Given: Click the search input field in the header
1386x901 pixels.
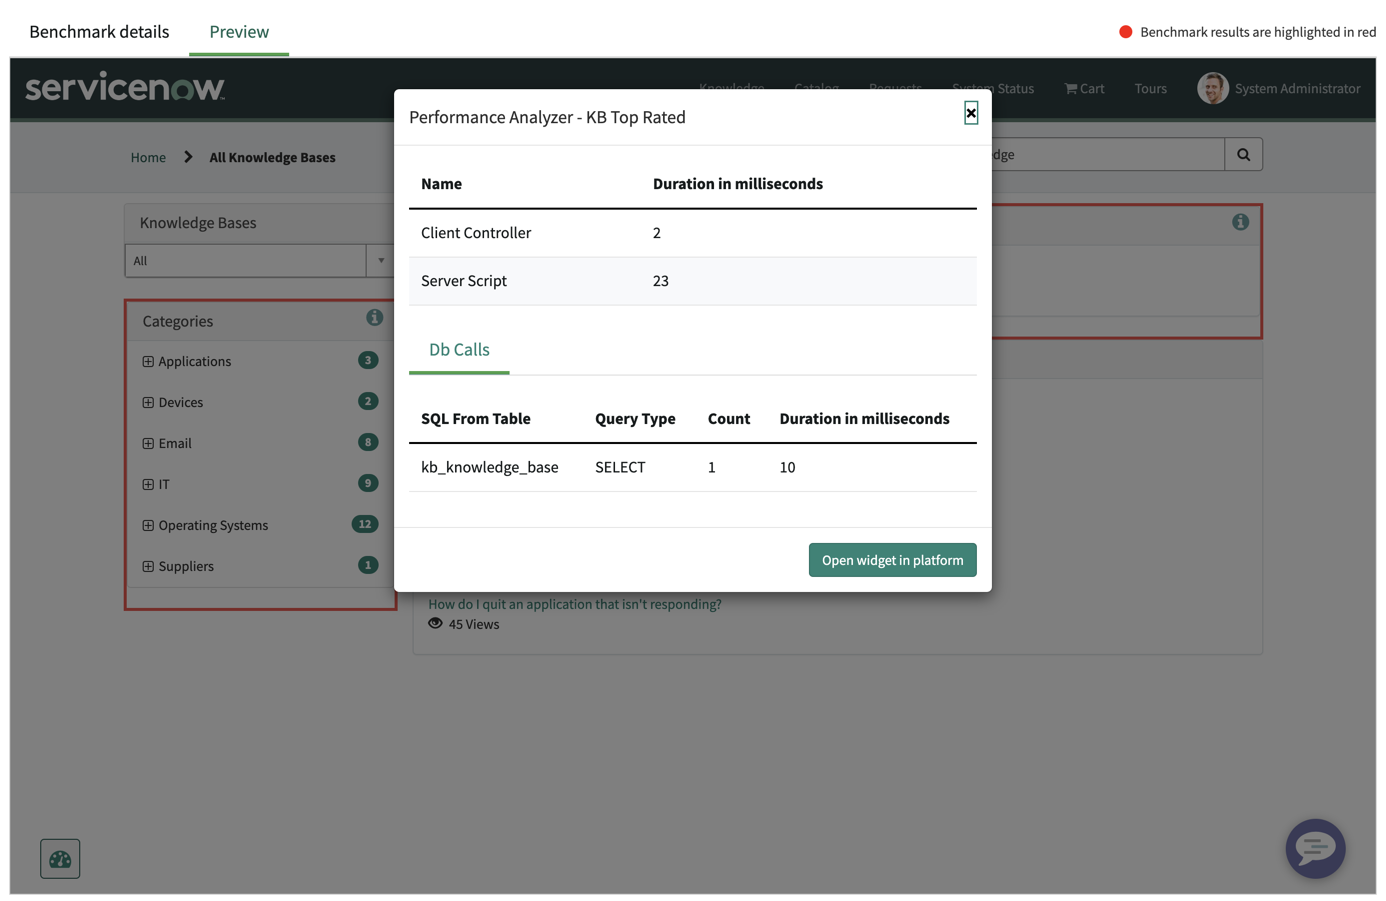Looking at the screenshot, I should (1107, 155).
